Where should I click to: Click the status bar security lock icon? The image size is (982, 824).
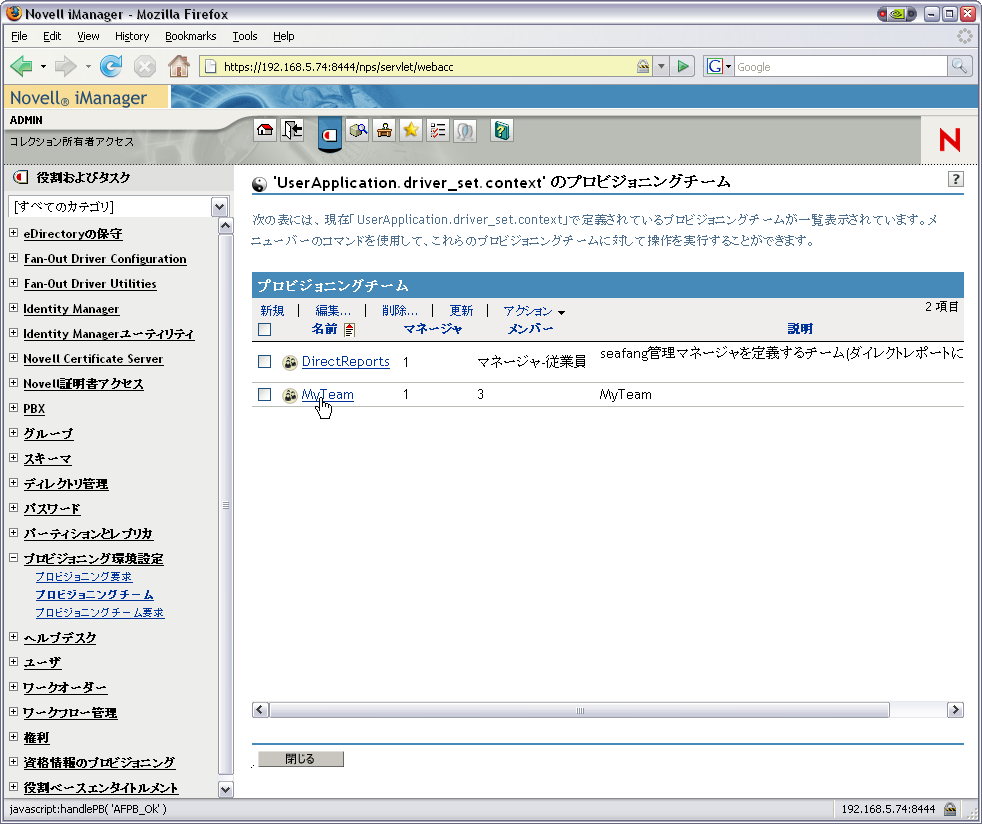pyautogui.click(x=950, y=809)
